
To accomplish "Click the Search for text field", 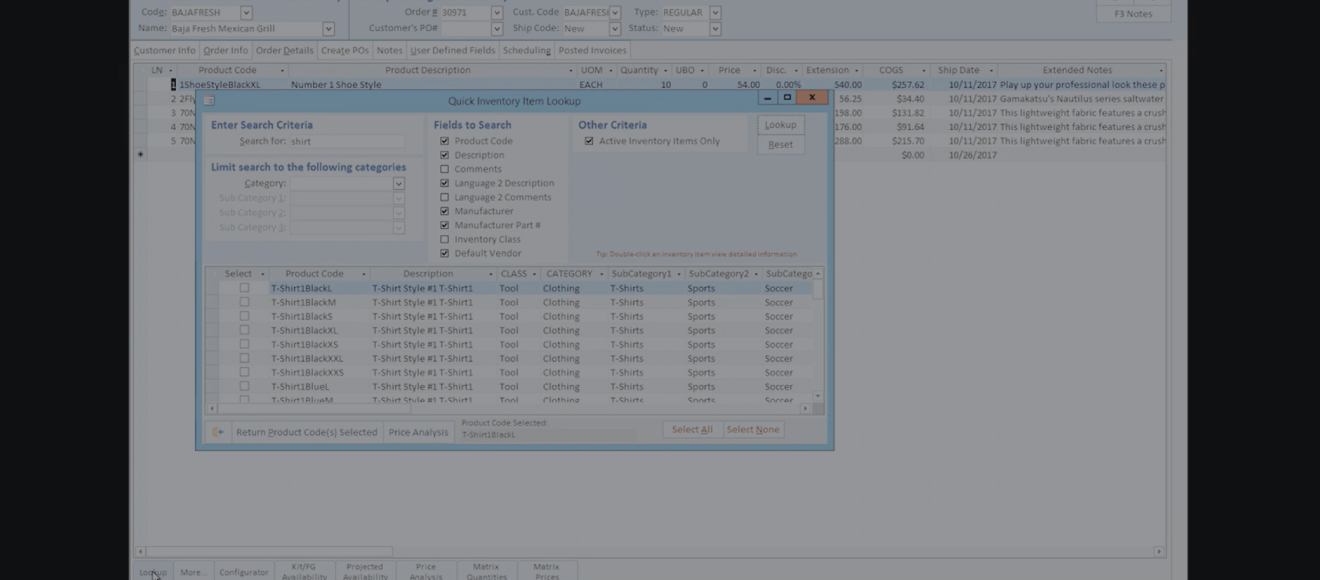I will 346,142.
